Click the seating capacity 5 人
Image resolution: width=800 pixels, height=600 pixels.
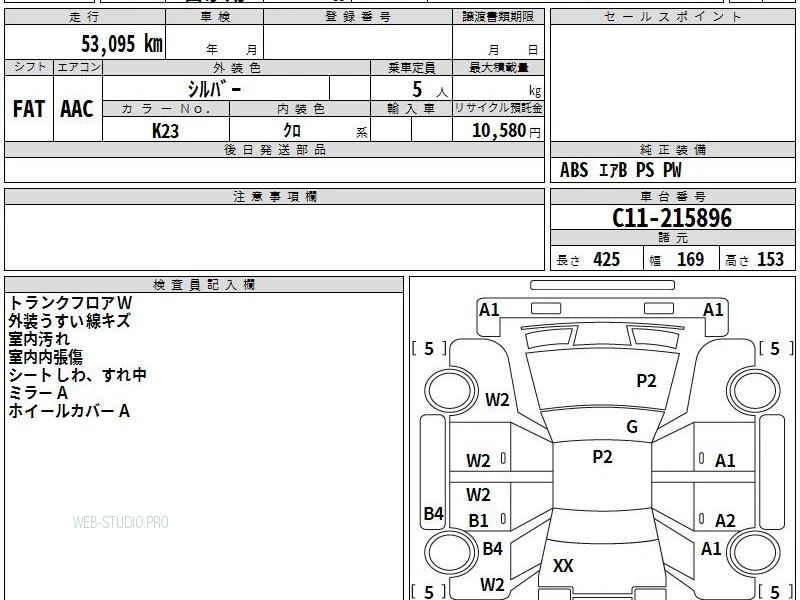pyautogui.click(x=429, y=90)
